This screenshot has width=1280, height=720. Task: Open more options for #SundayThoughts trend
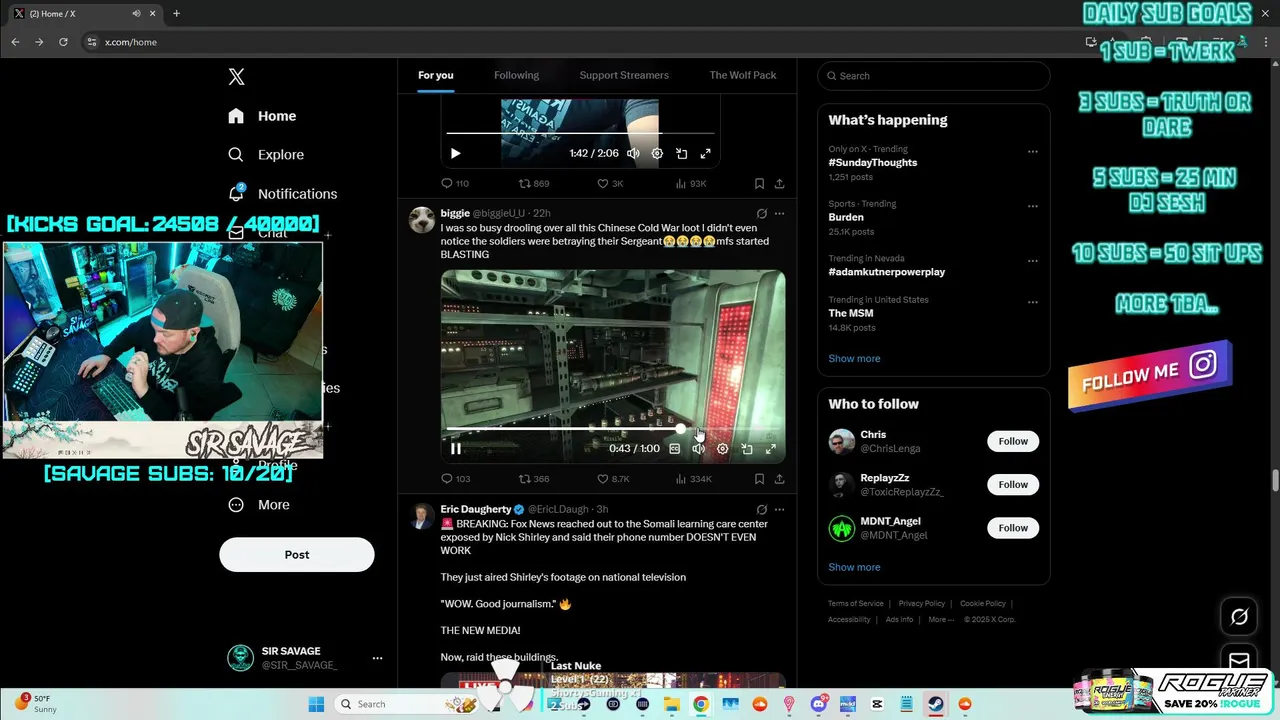click(1033, 152)
